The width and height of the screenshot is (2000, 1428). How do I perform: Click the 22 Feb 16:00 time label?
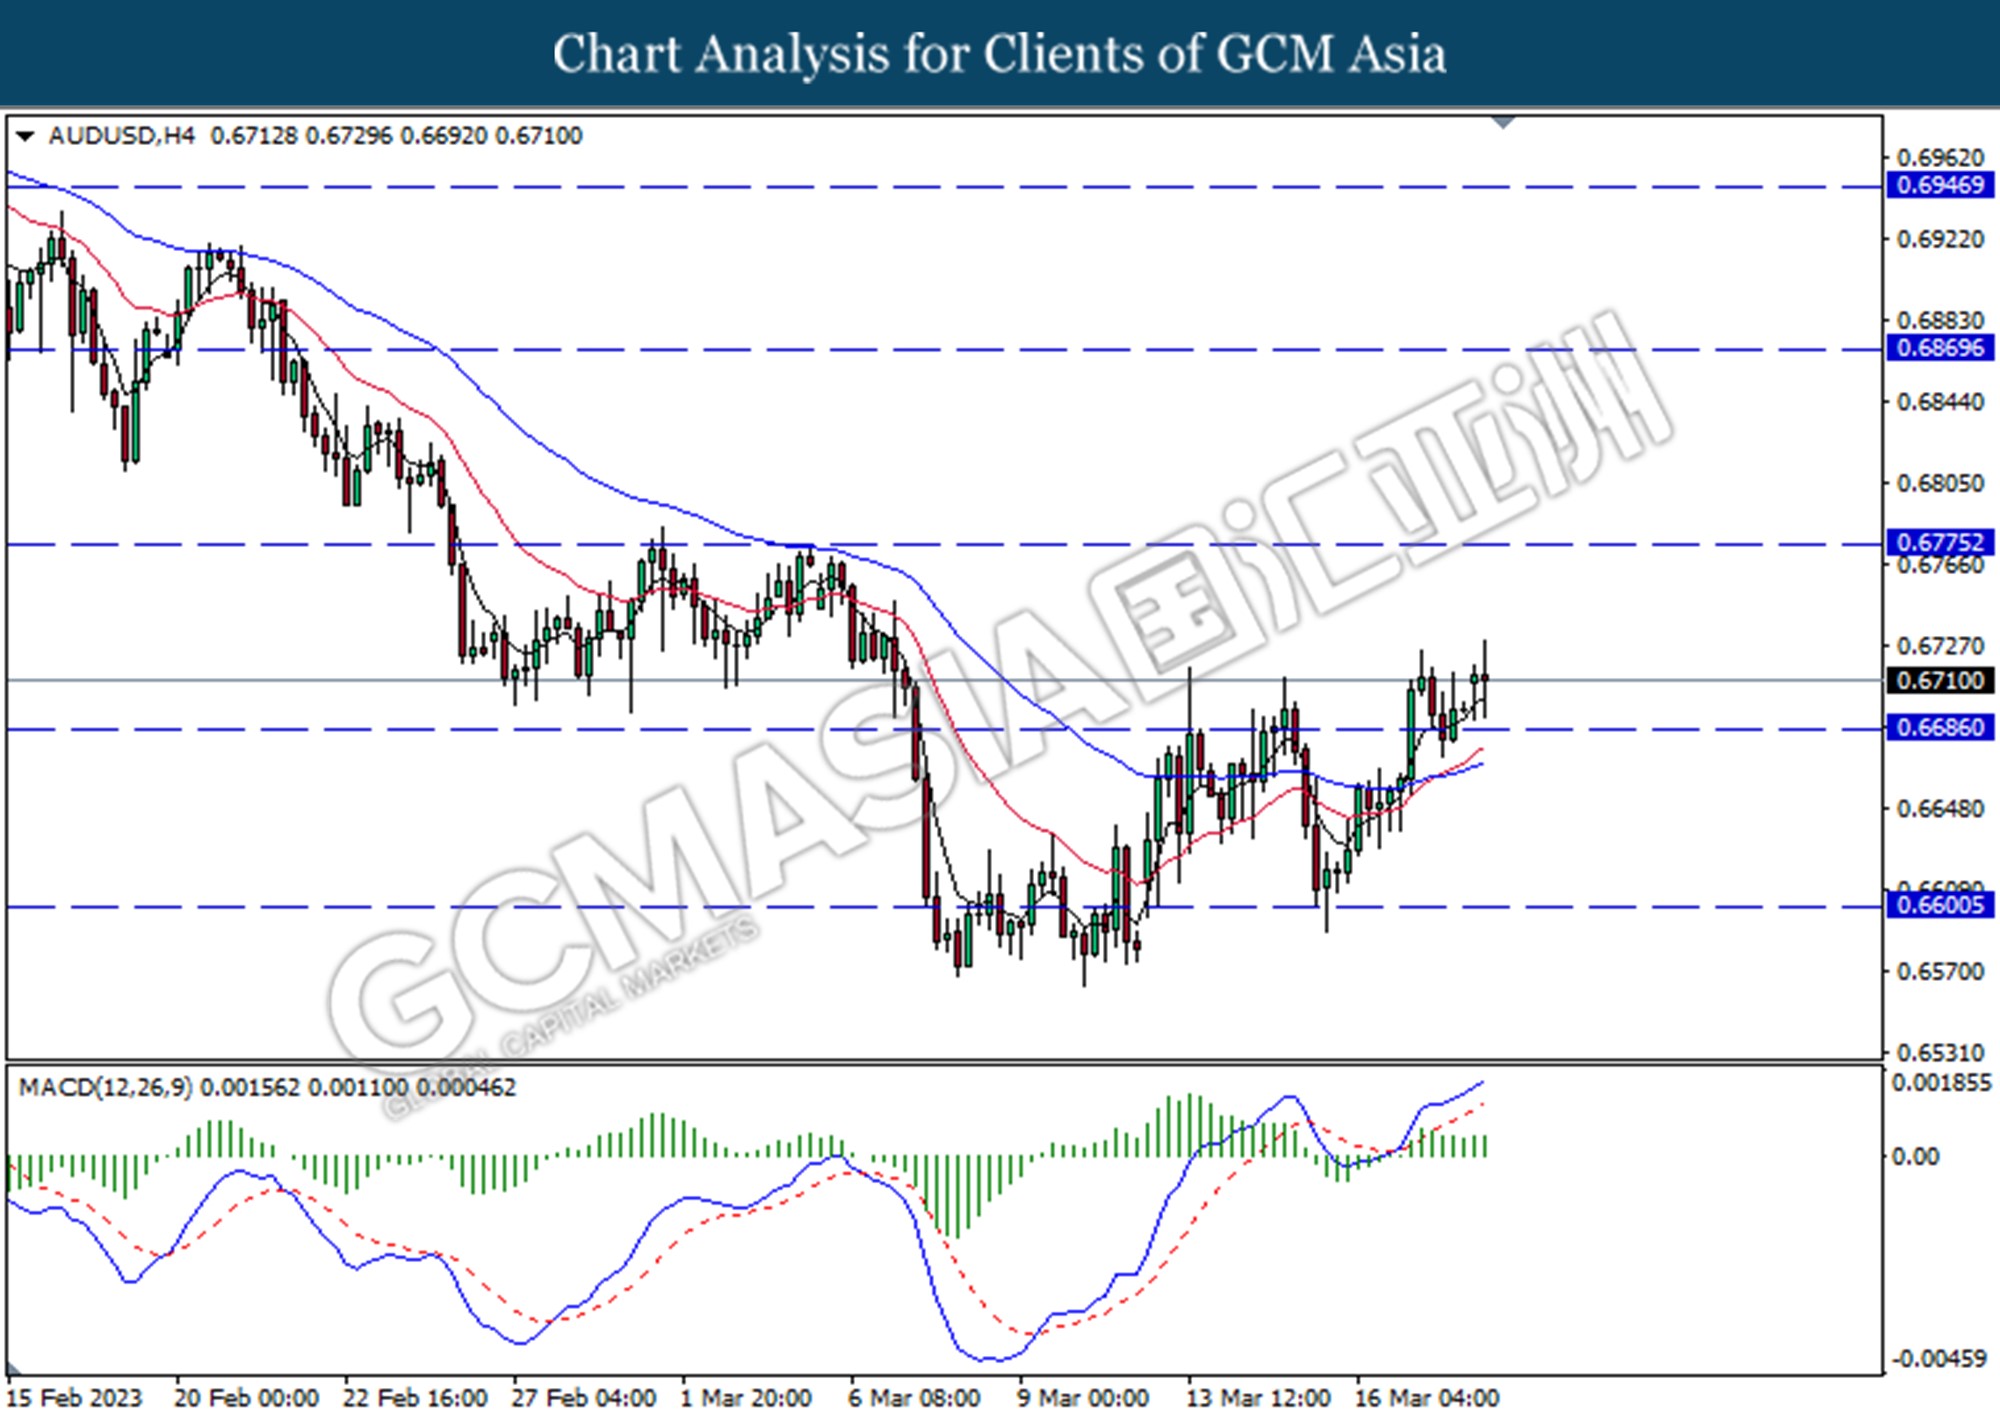[415, 1398]
